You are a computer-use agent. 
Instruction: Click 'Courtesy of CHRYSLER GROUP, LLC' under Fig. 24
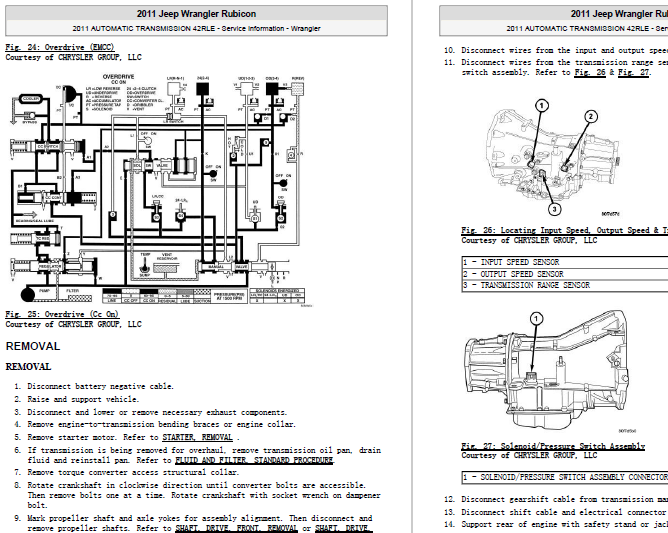click(73, 57)
